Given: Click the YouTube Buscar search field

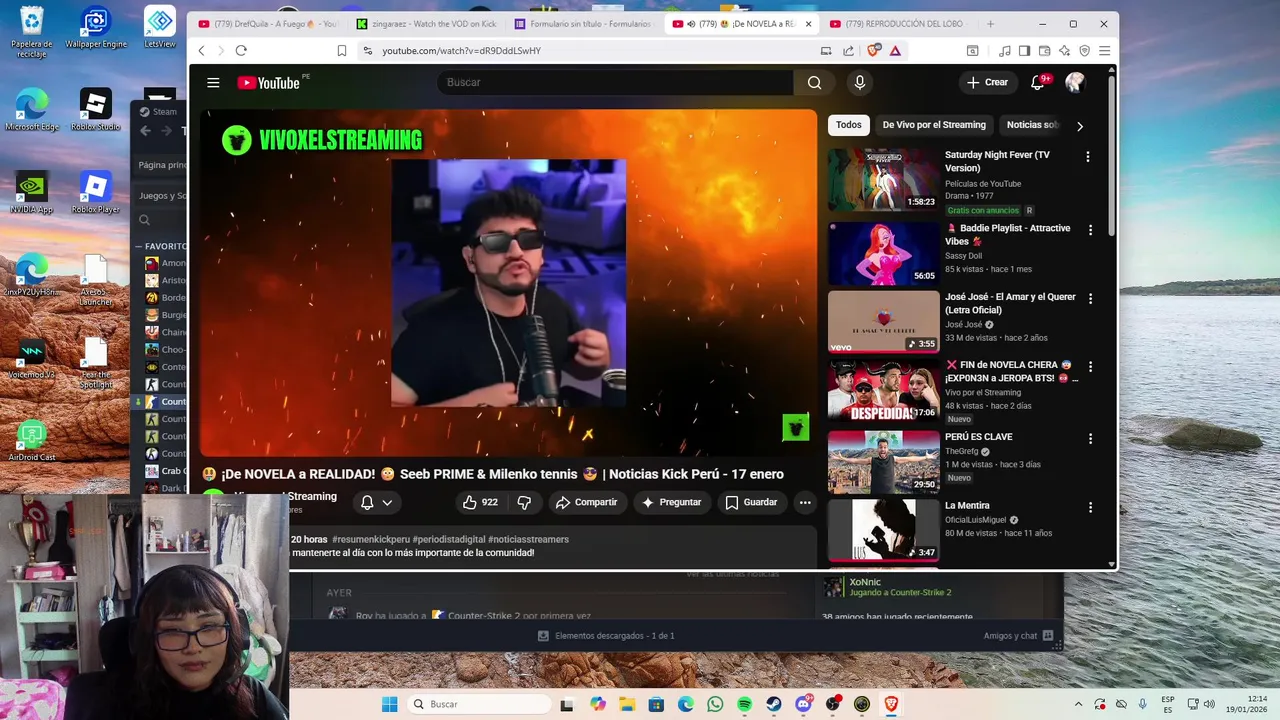Looking at the screenshot, I should [x=615, y=83].
